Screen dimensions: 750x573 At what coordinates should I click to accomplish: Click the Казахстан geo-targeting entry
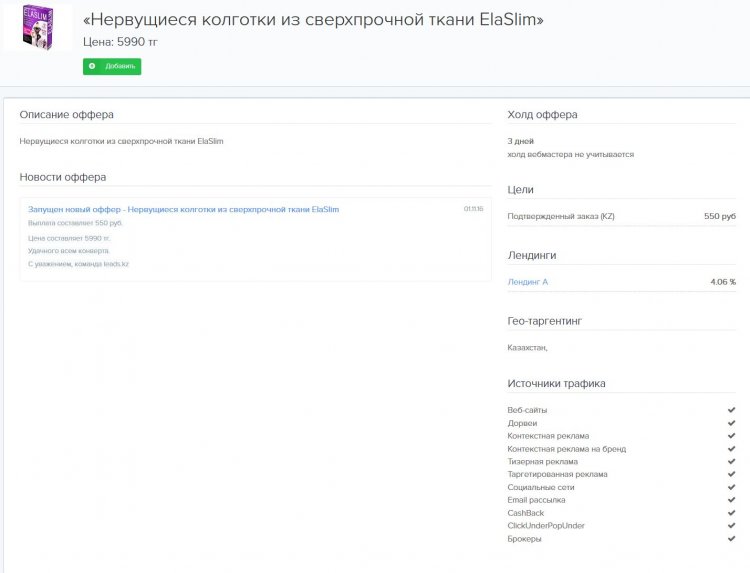click(x=527, y=348)
